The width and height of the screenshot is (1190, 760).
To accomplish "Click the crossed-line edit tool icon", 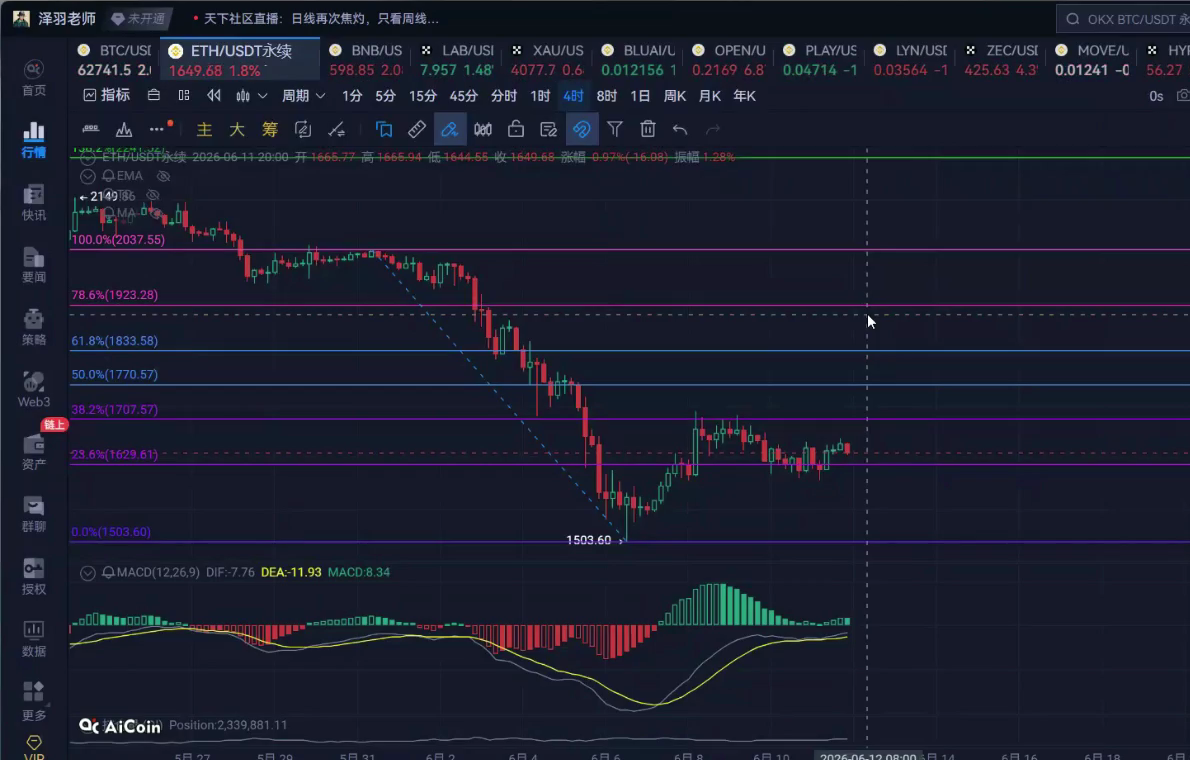I will point(336,129).
